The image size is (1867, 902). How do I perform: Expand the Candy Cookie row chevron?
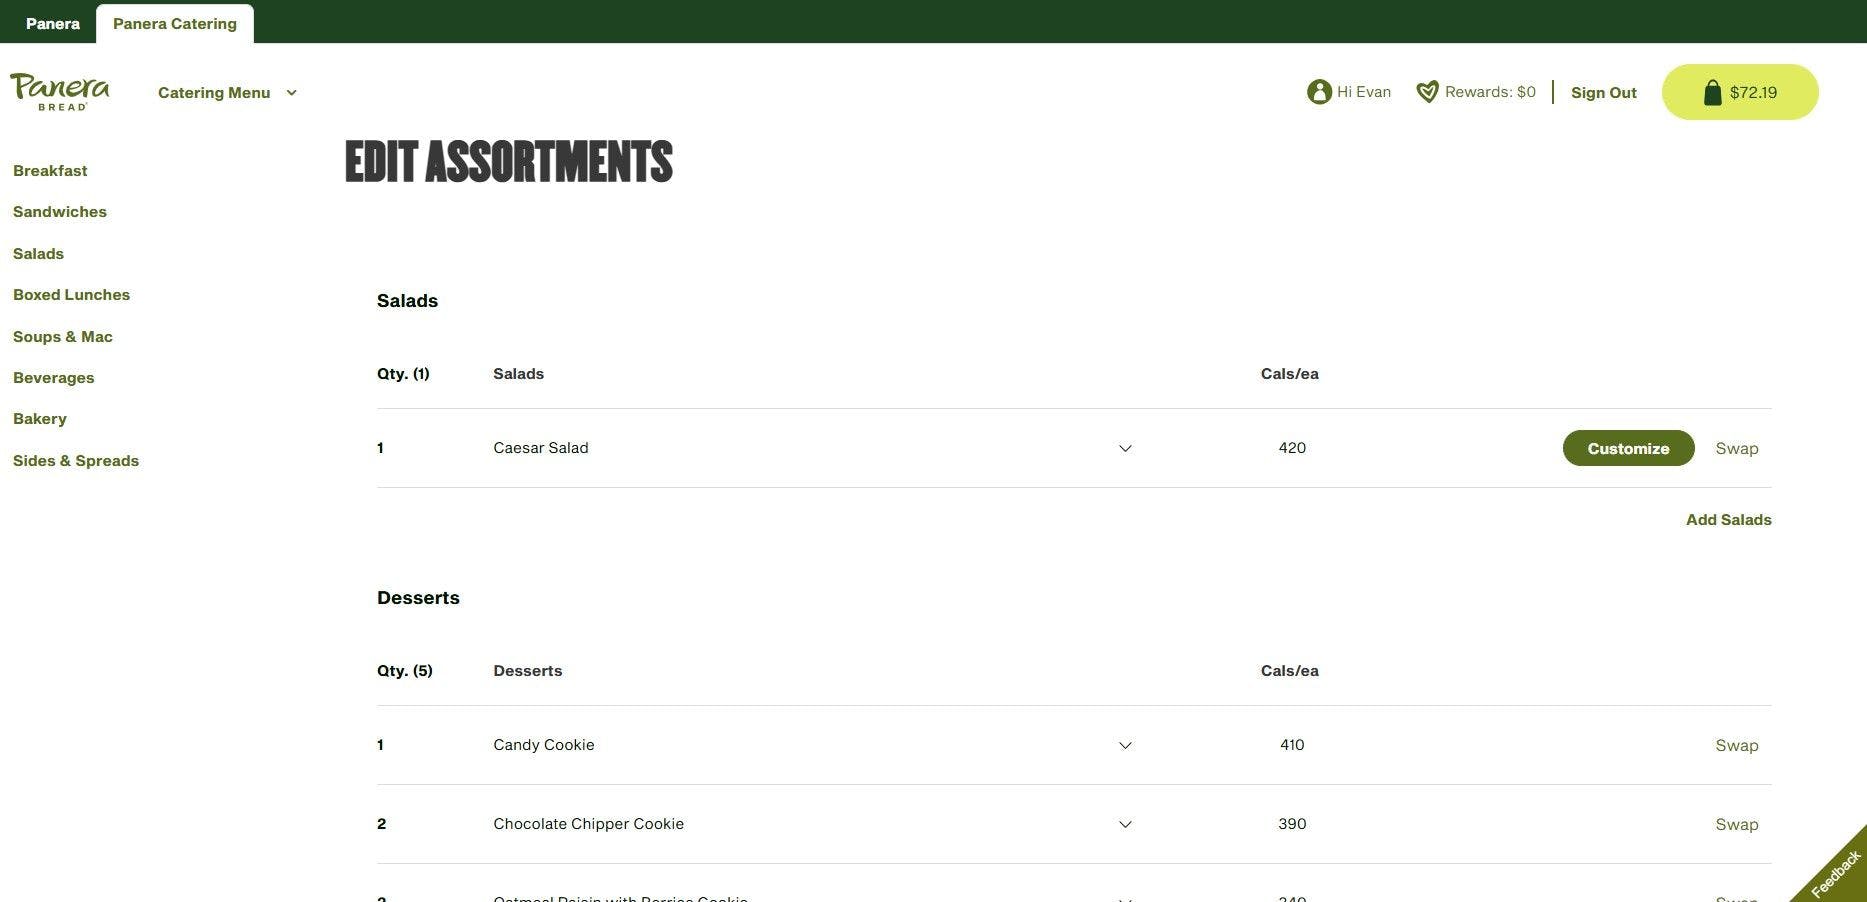[1125, 745]
